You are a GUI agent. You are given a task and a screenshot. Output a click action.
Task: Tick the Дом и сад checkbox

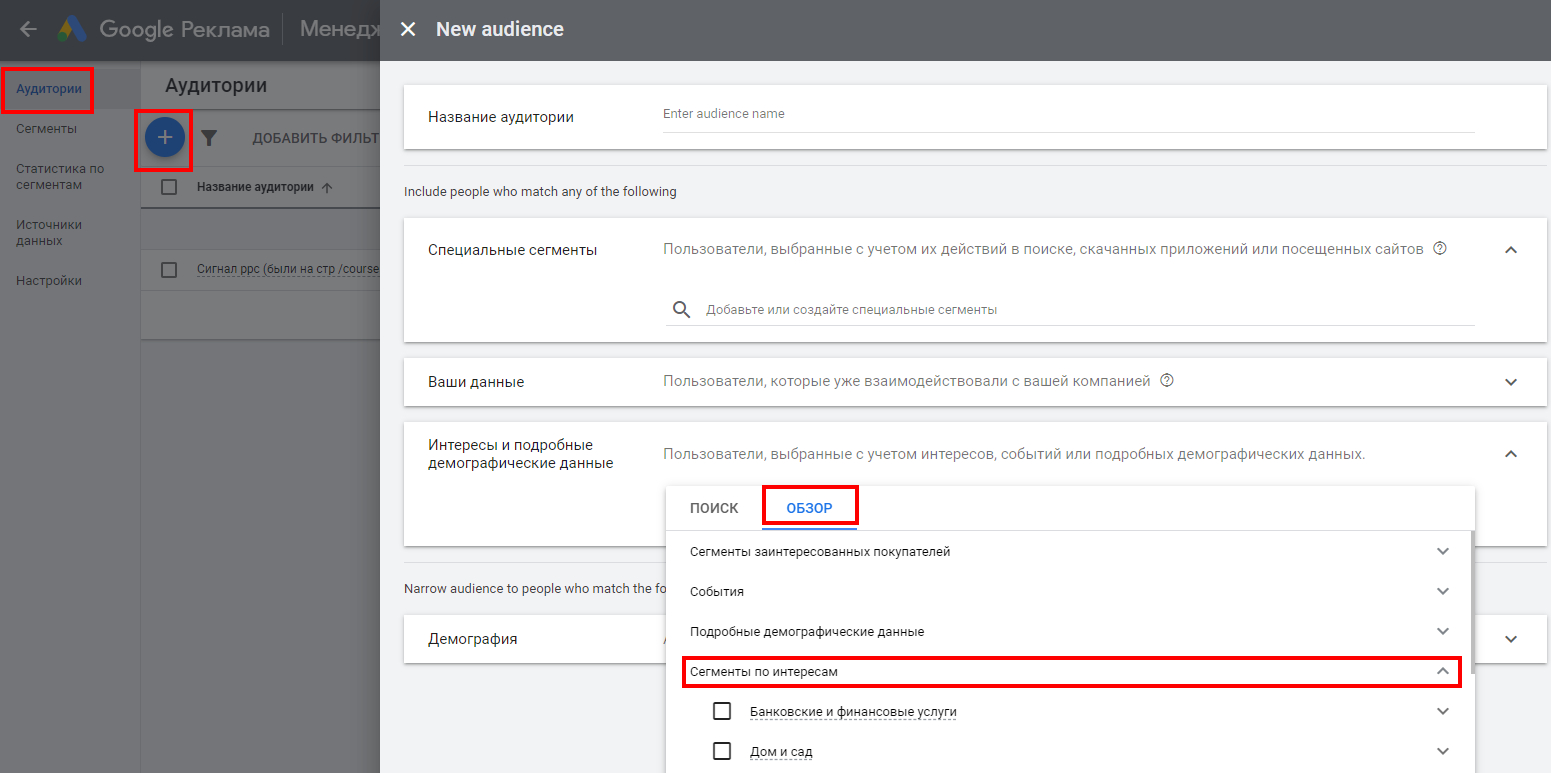pyautogui.click(x=722, y=751)
